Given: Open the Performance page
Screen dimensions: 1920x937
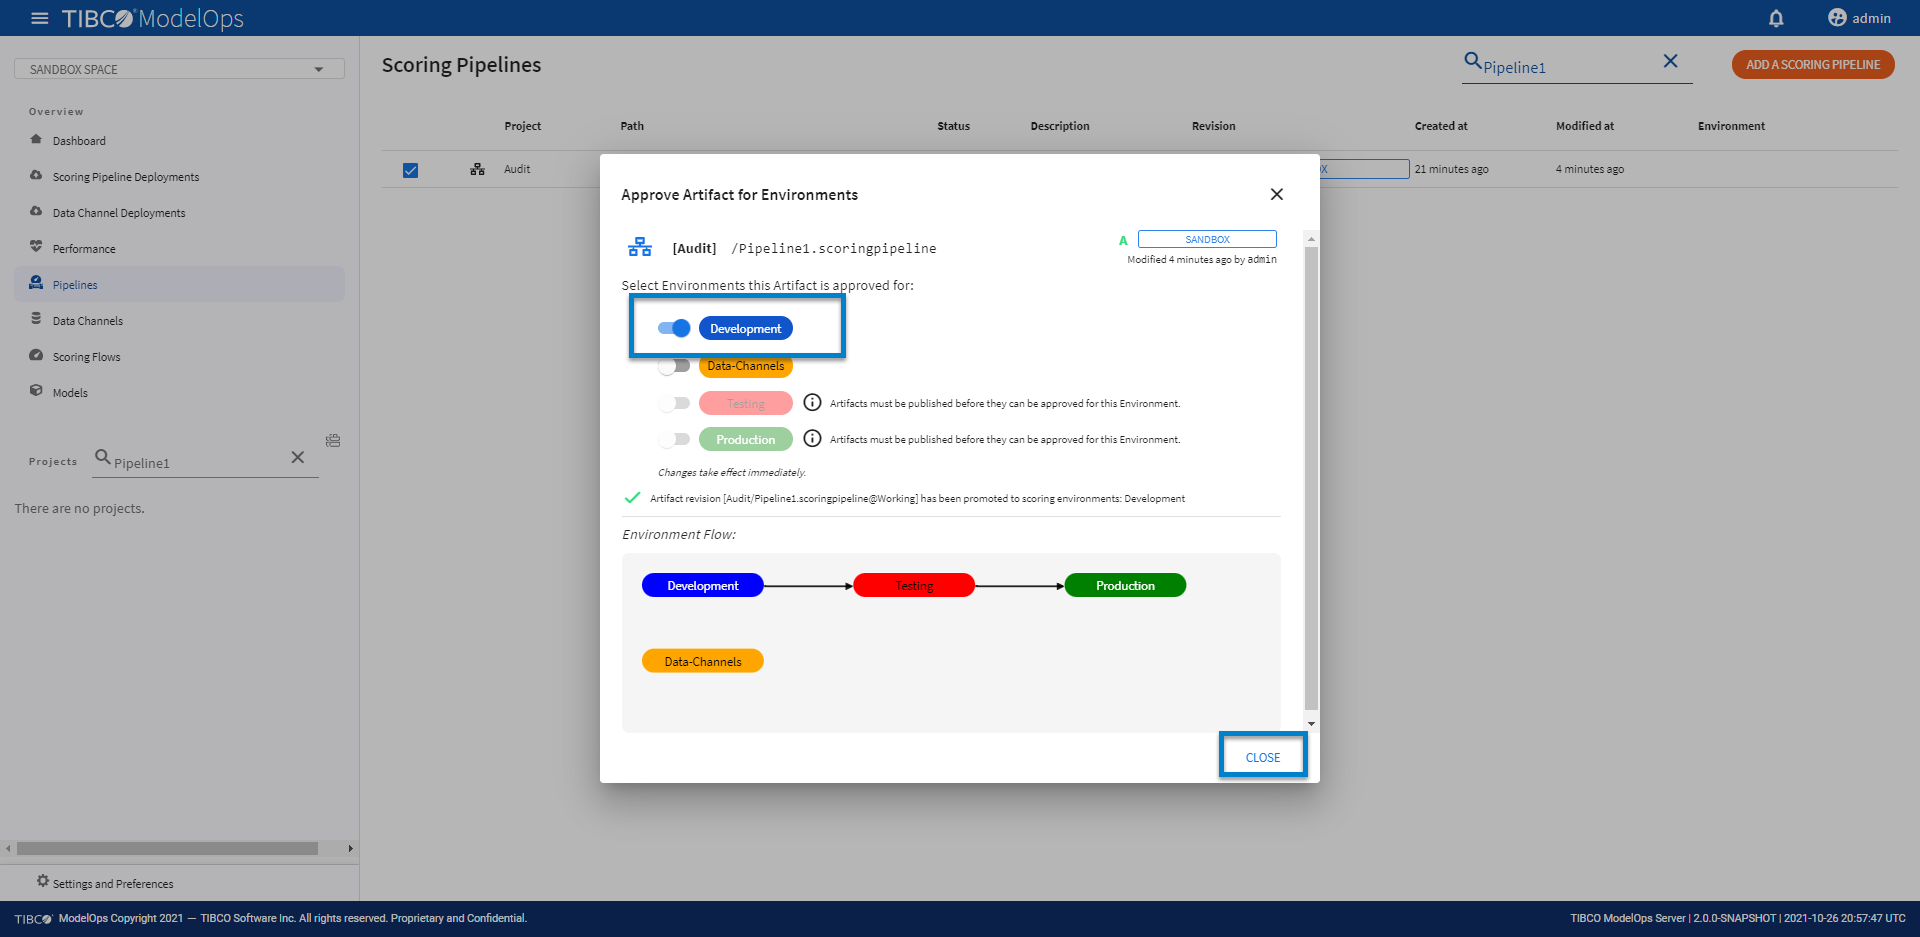Looking at the screenshot, I should tap(84, 249).
